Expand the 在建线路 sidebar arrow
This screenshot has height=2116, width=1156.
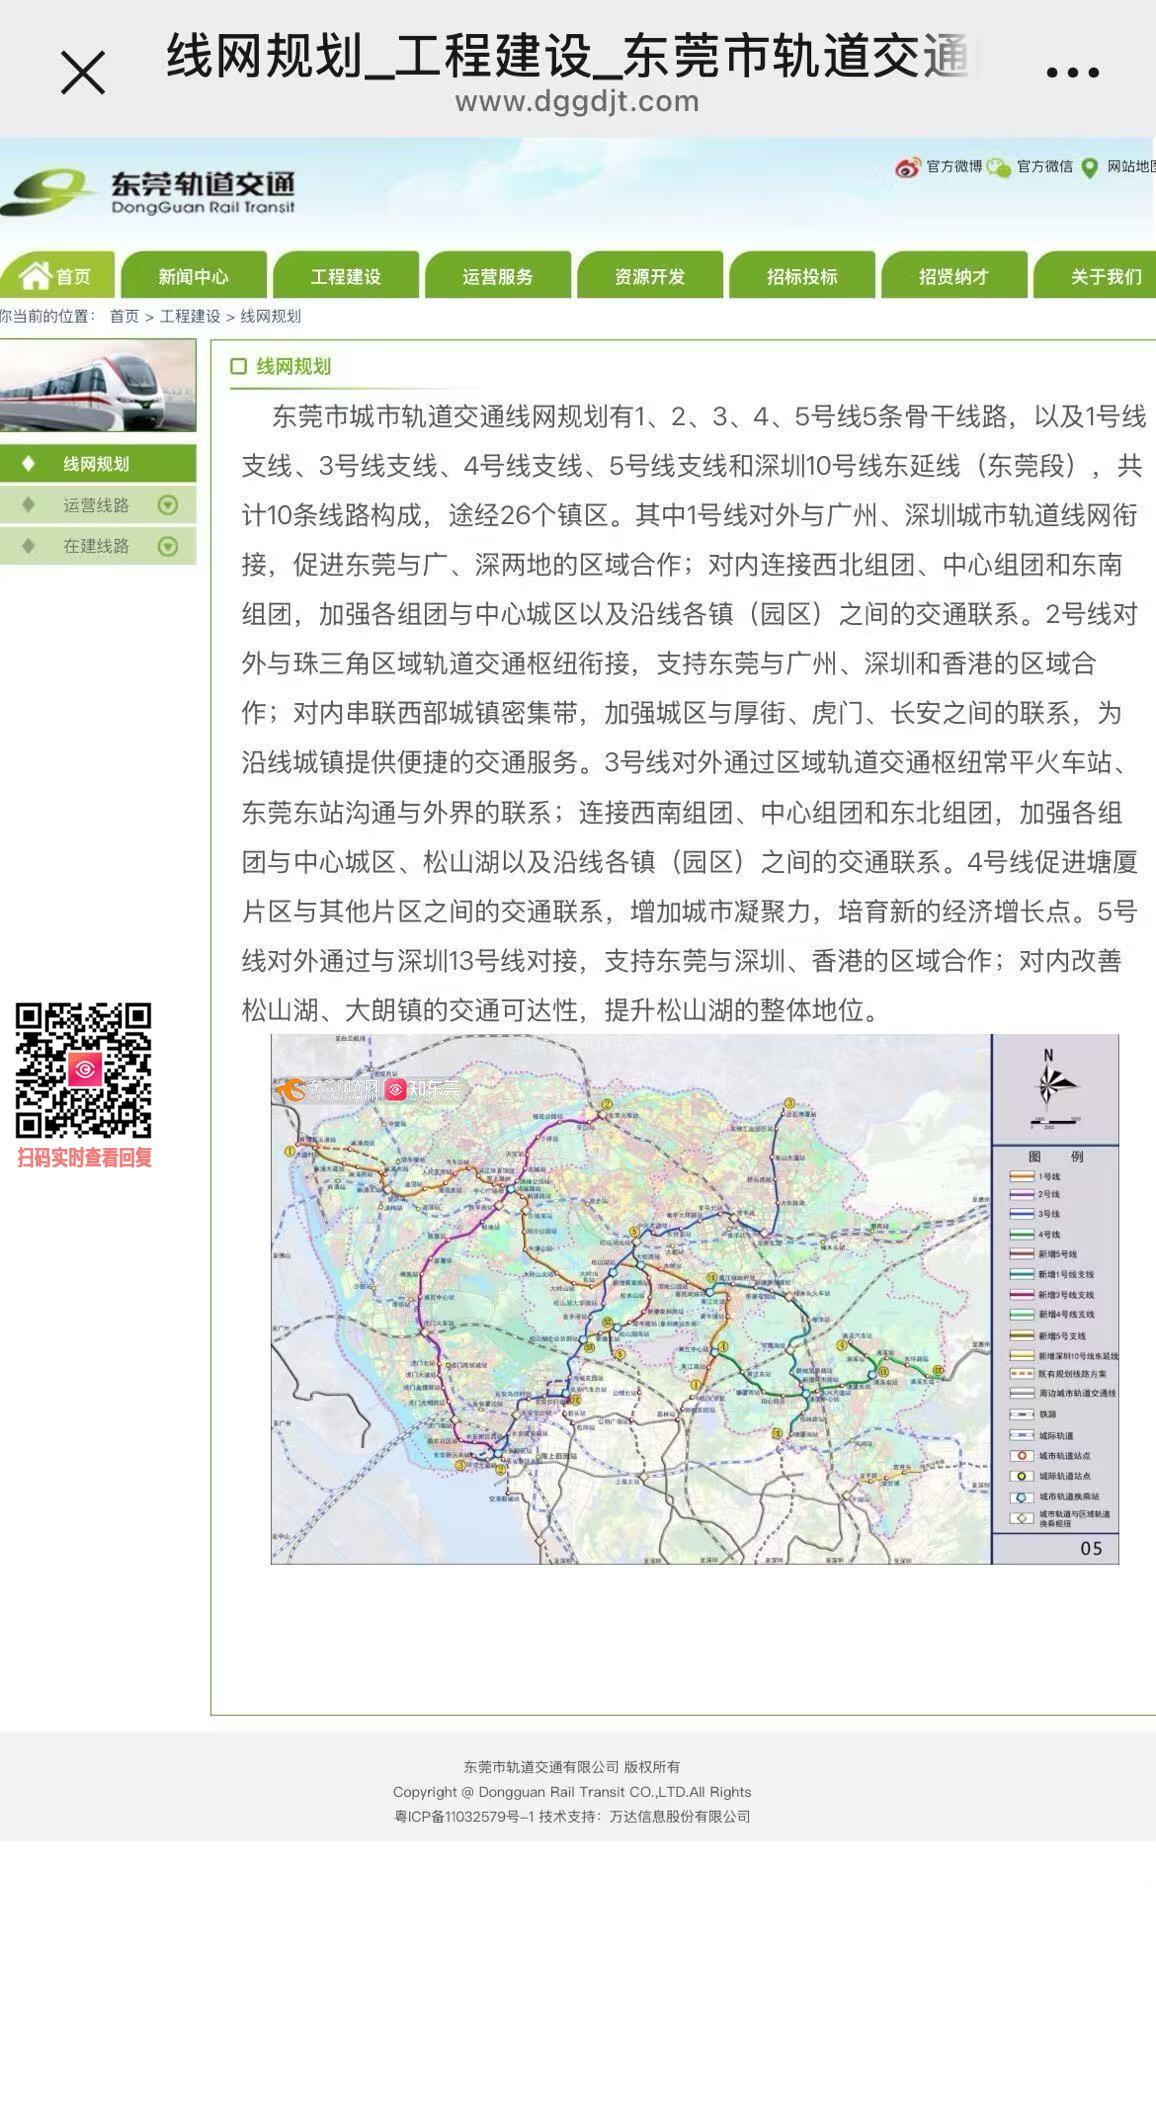(x=168, y=546)
